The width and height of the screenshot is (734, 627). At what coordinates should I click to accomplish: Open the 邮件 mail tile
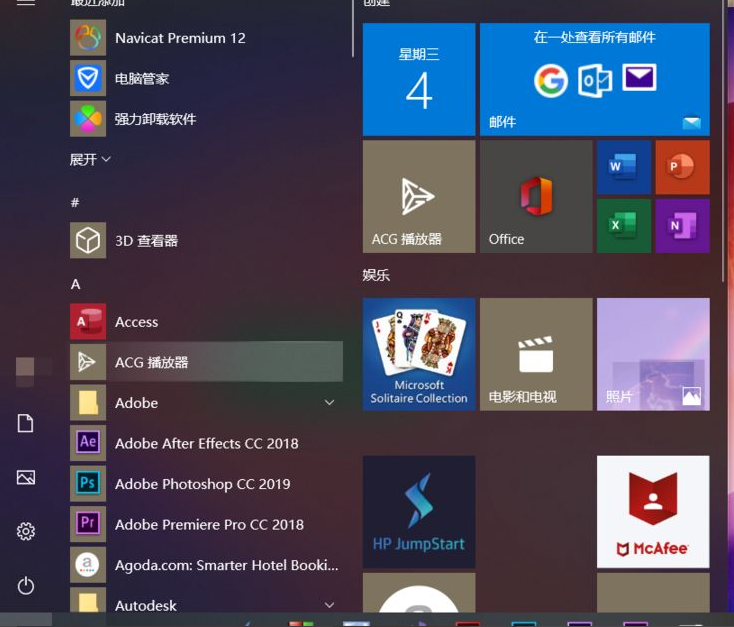595,79
